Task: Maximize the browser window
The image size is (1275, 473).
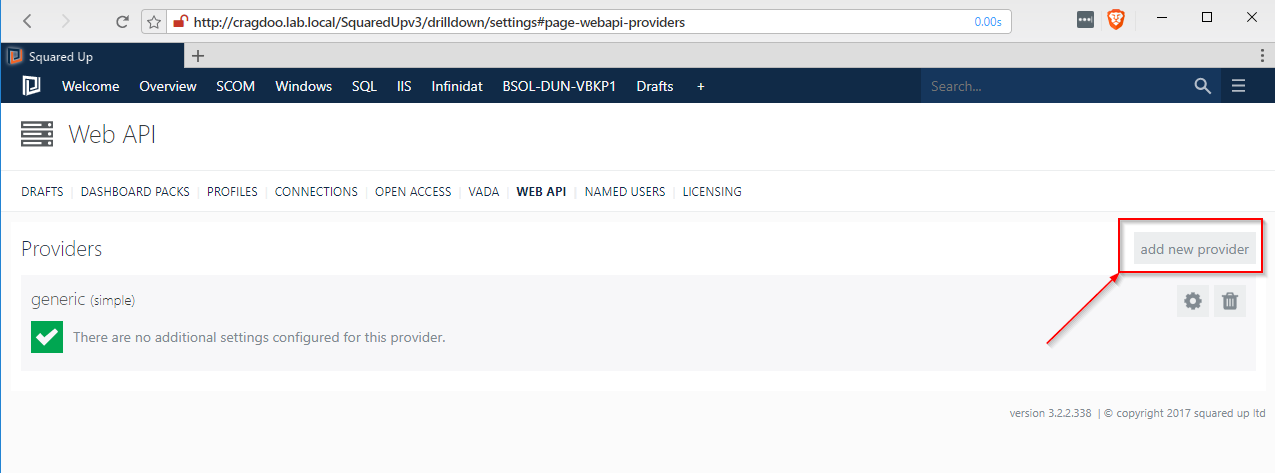Action: pyautogui.click(x=1207, y=18)
